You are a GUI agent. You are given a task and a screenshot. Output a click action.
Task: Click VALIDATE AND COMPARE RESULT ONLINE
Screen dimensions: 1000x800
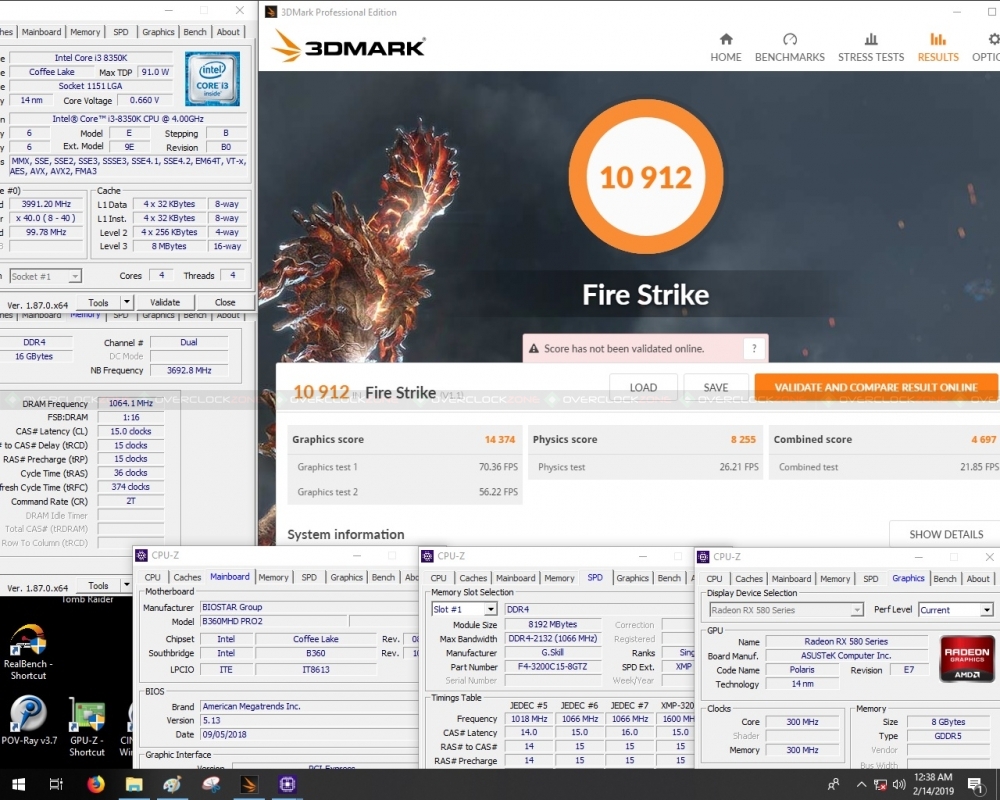point(876,387)
